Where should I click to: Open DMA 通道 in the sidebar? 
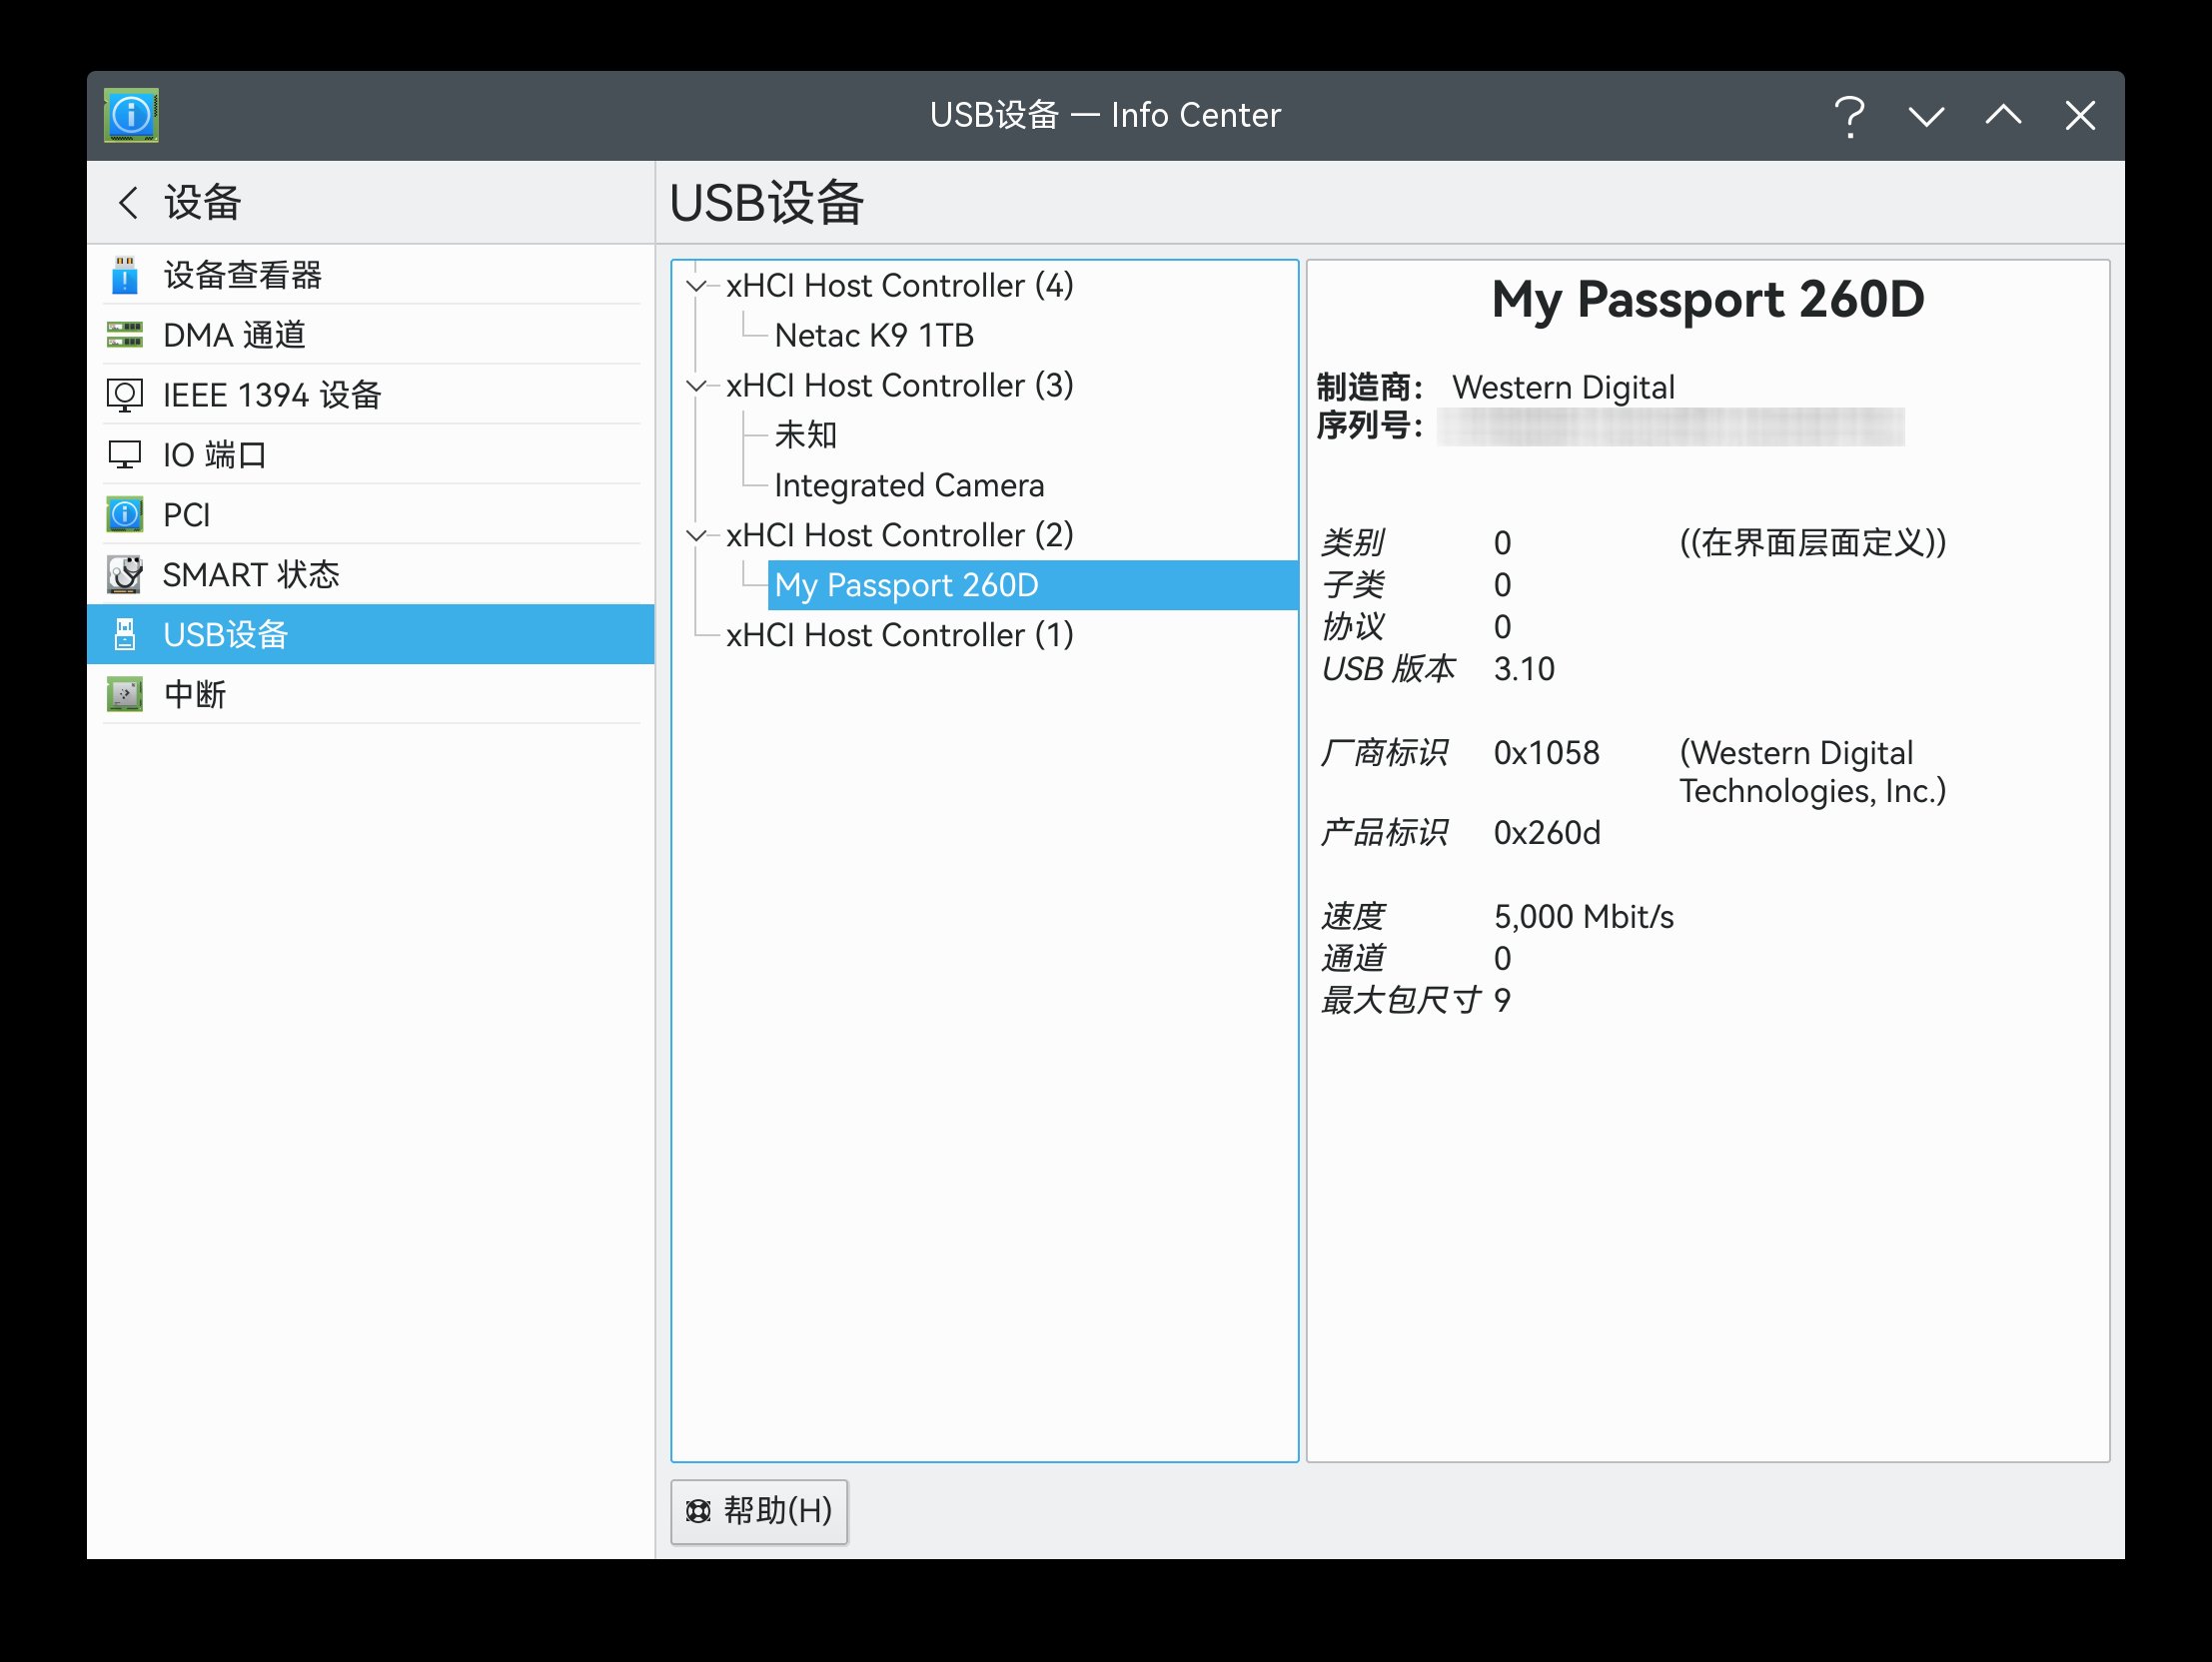371,335
